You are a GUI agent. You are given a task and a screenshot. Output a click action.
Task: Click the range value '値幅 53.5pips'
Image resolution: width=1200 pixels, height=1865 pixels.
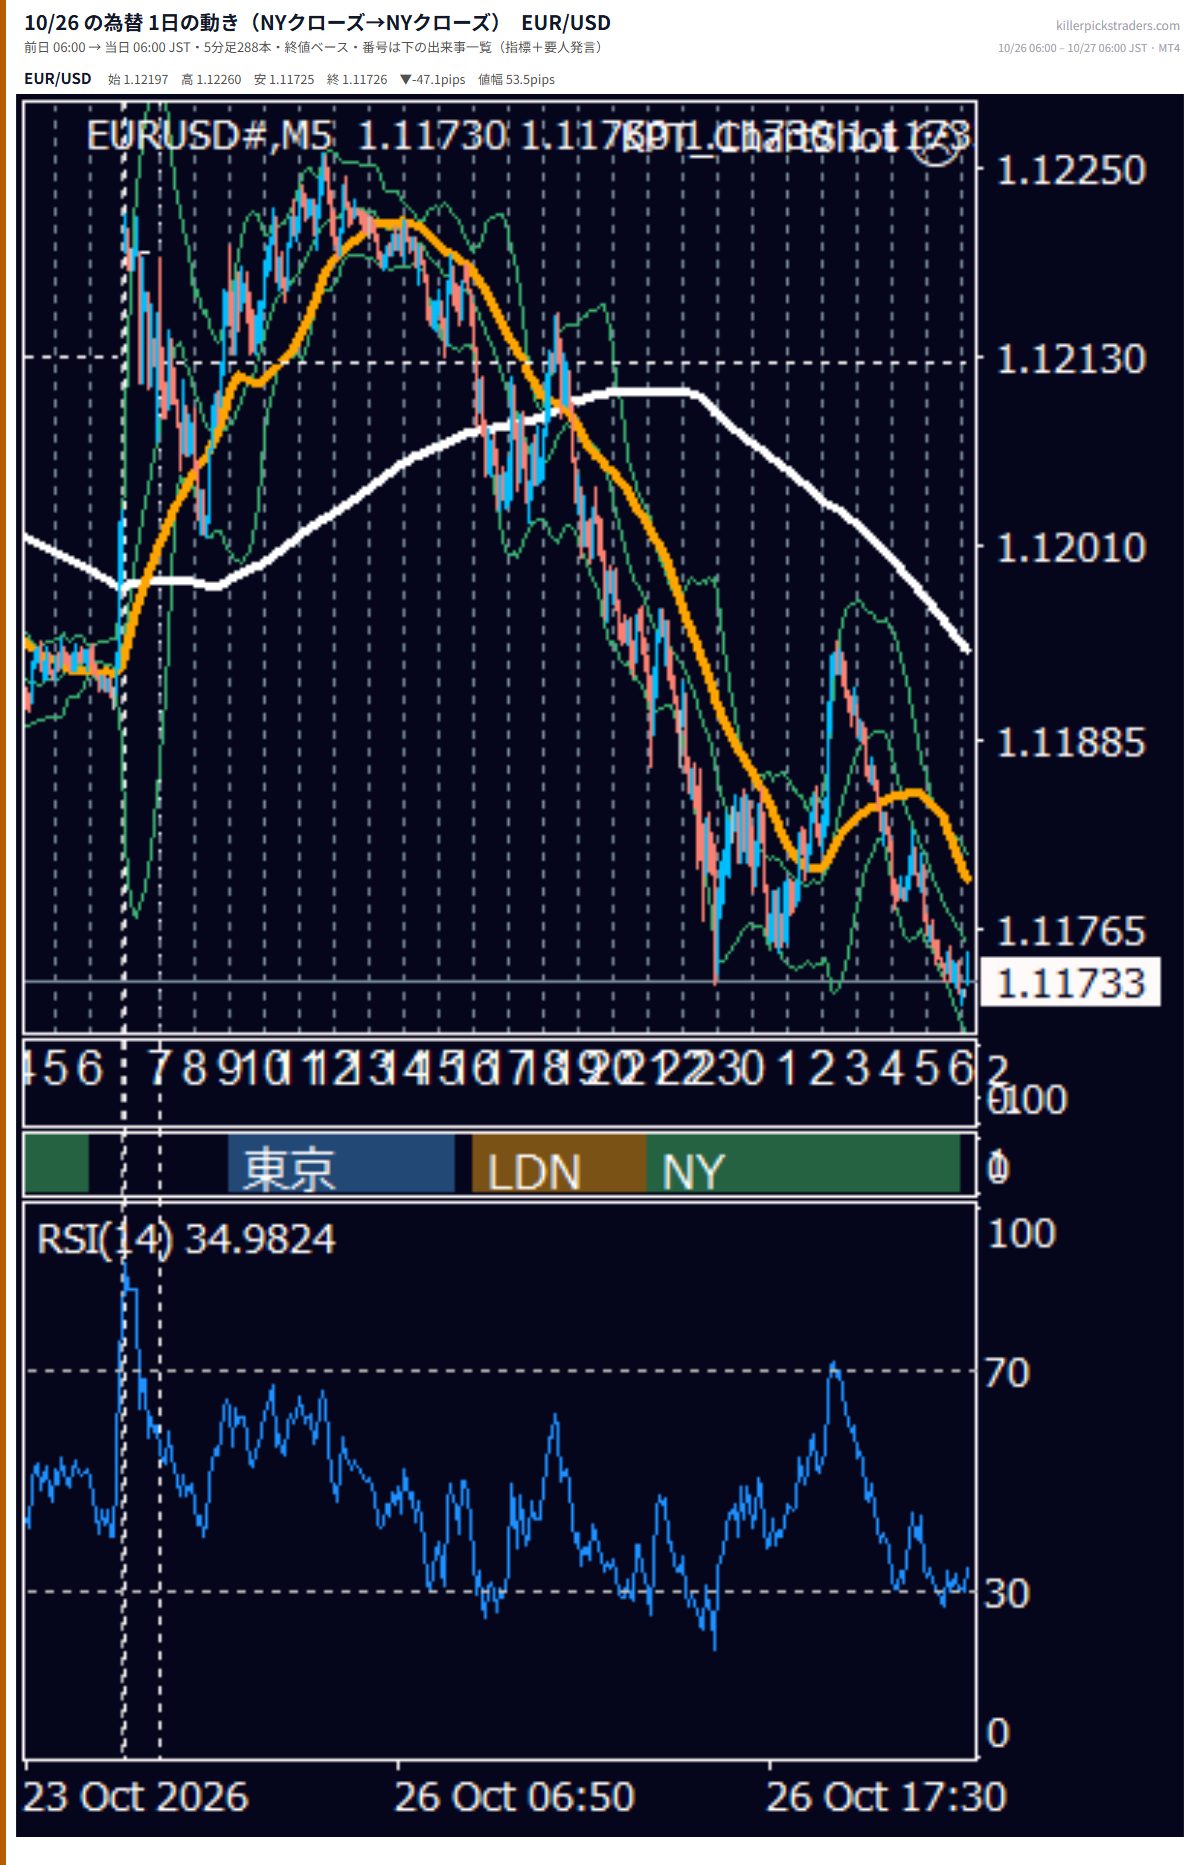tap(516, 80)
